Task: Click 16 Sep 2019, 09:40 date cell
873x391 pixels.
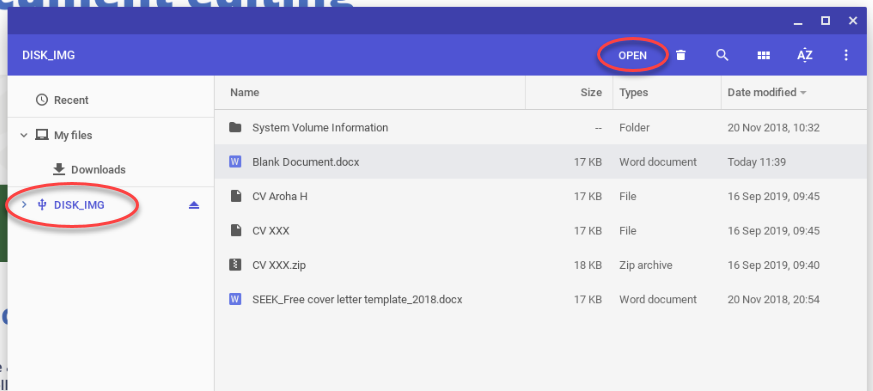Action: [x=773, y=265]
